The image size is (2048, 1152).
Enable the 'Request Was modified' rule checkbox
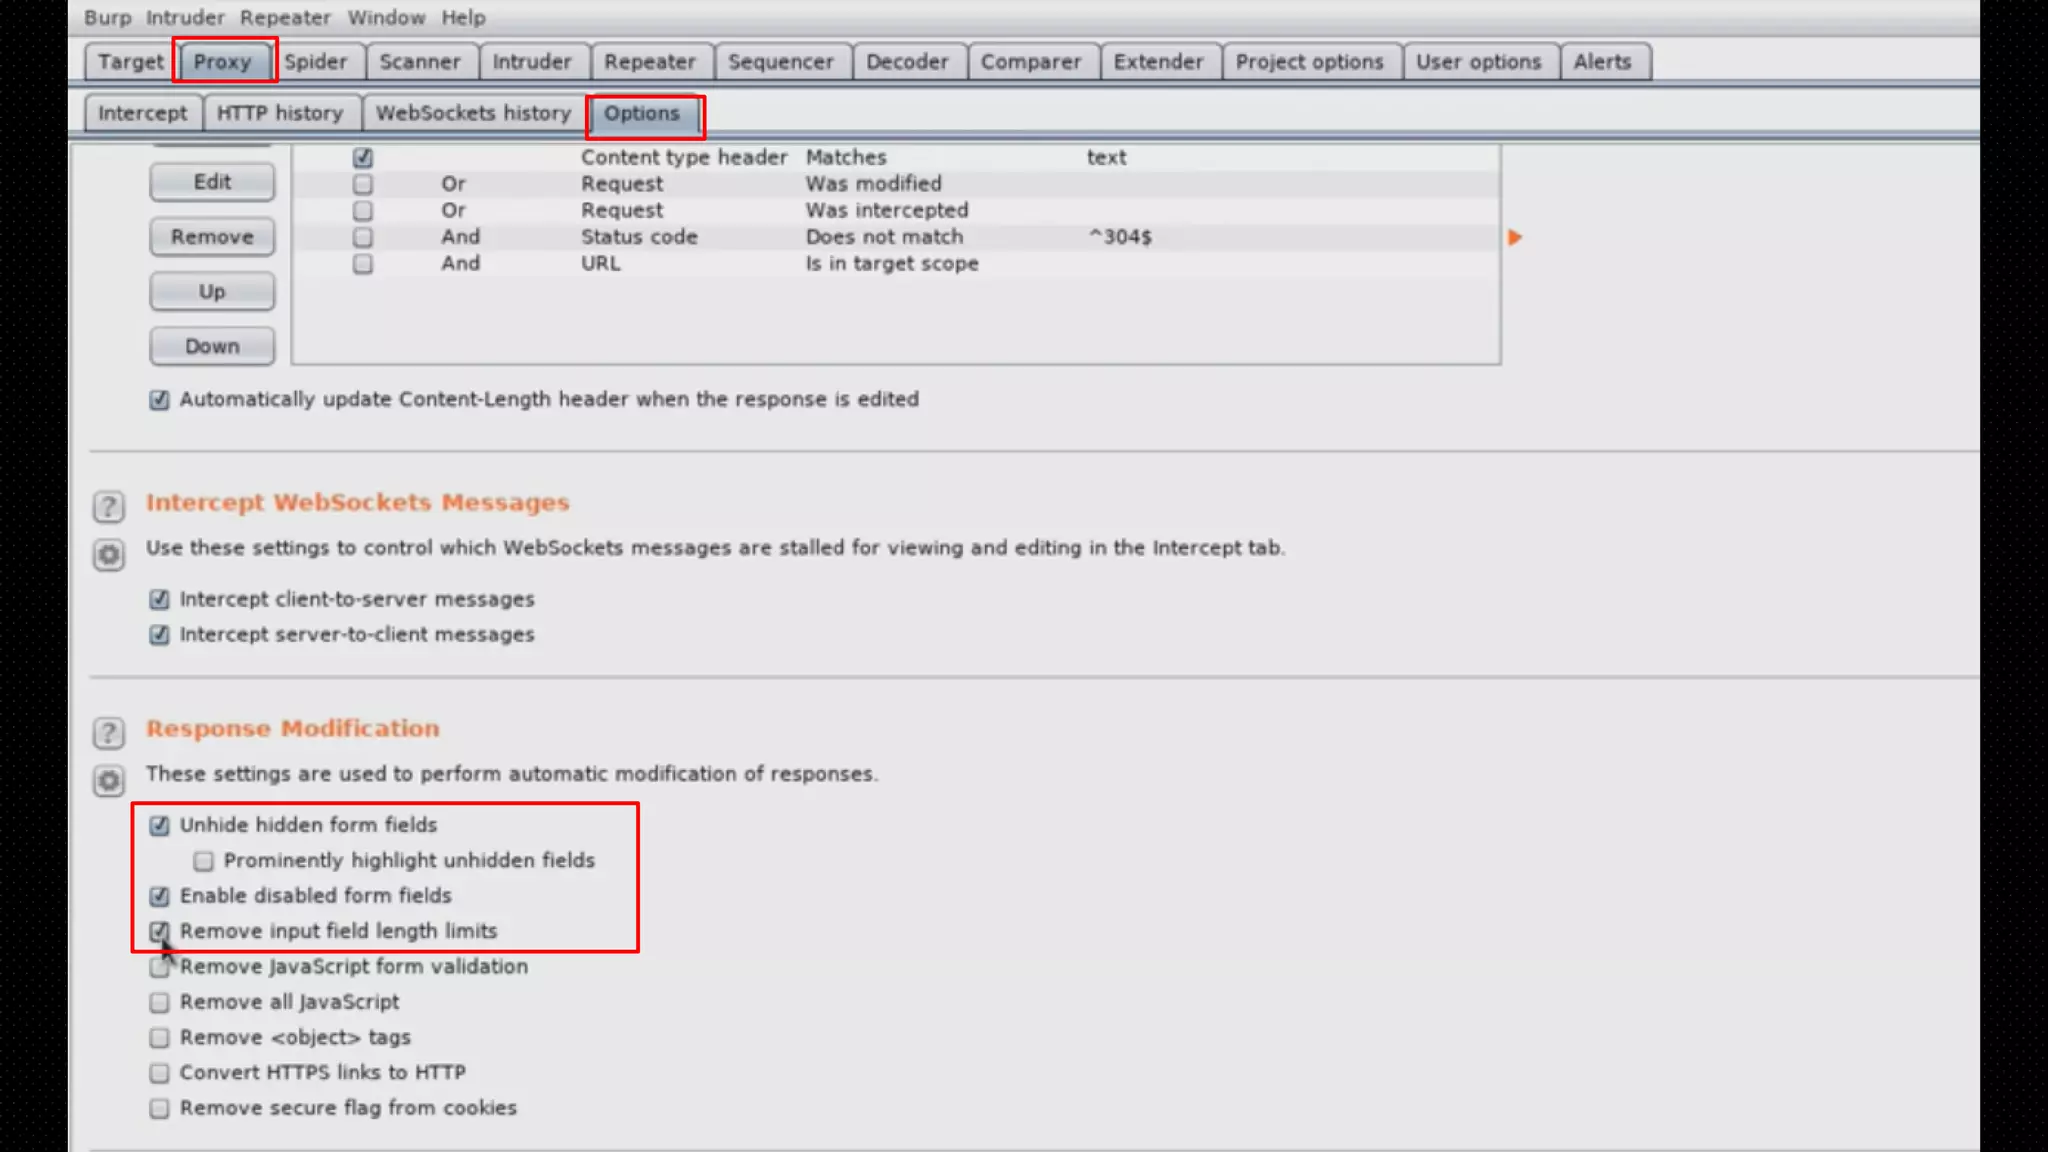point(362,184)
